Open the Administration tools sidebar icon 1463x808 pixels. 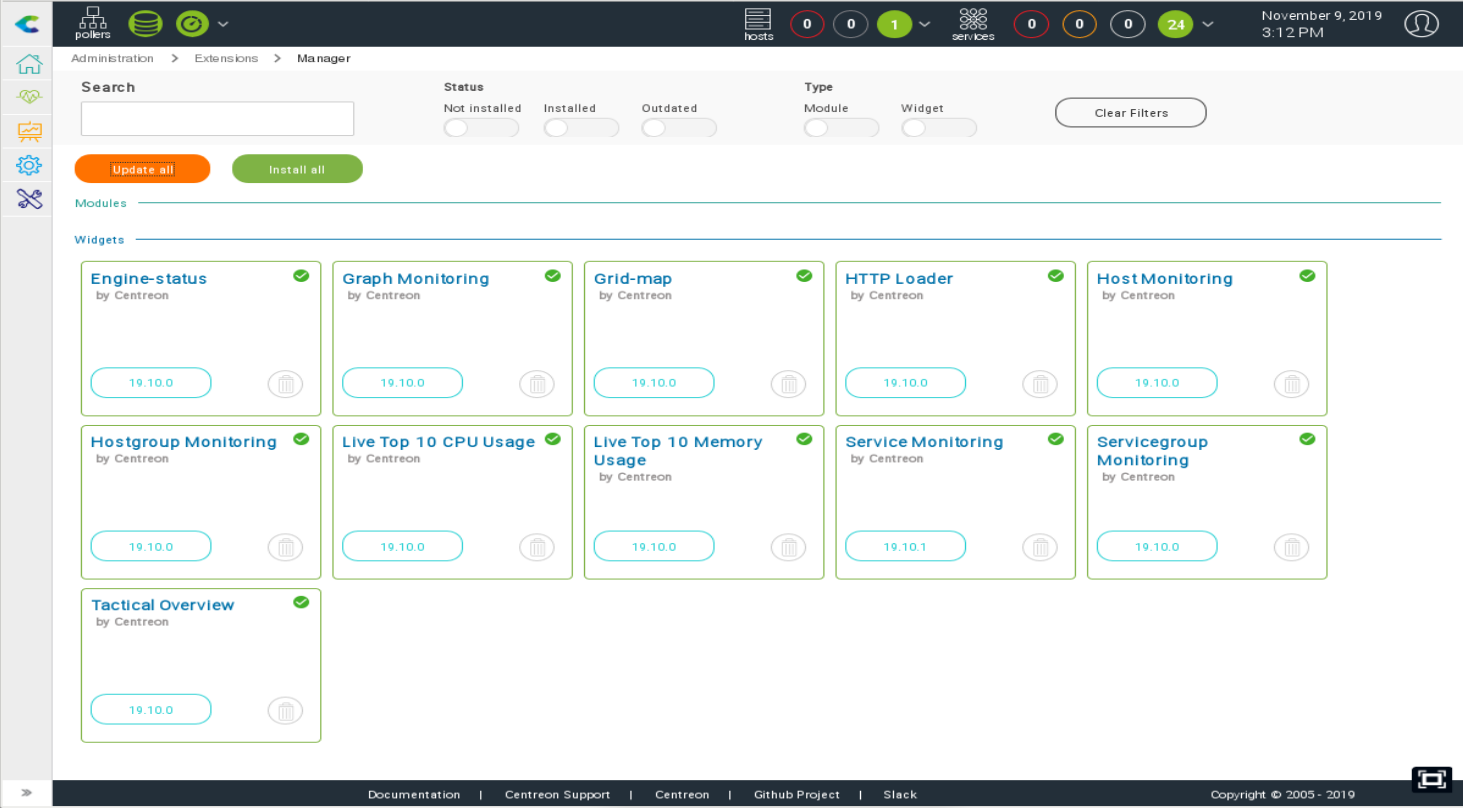coord(29,199)
